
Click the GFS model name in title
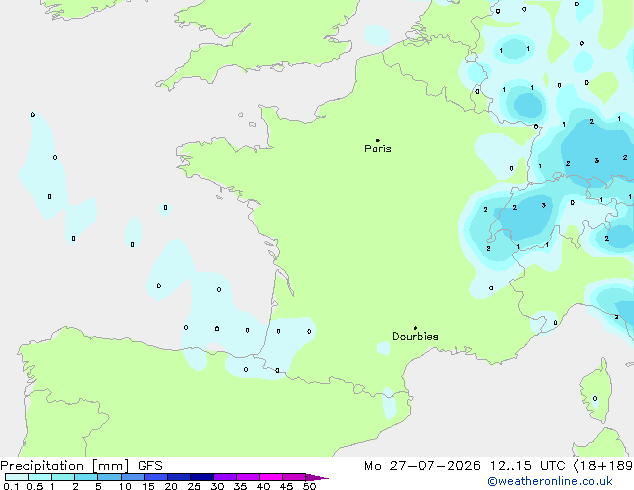tap(150, 466)
